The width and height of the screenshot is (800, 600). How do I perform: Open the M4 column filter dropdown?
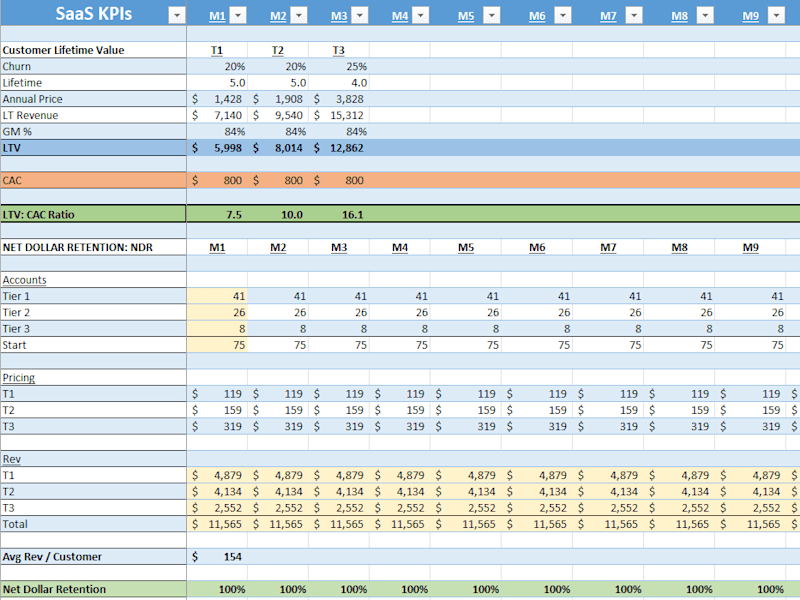coord(420,15)
